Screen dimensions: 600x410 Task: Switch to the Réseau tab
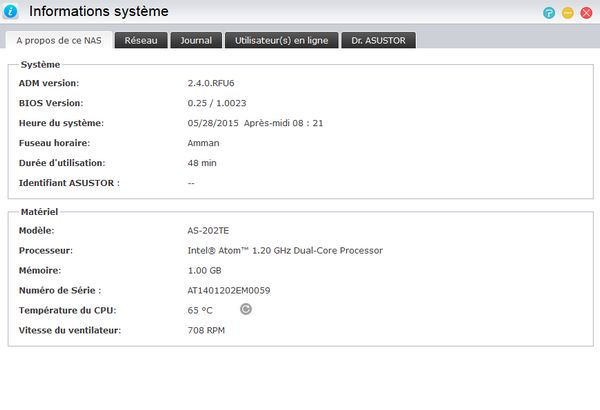click(141, 40)
